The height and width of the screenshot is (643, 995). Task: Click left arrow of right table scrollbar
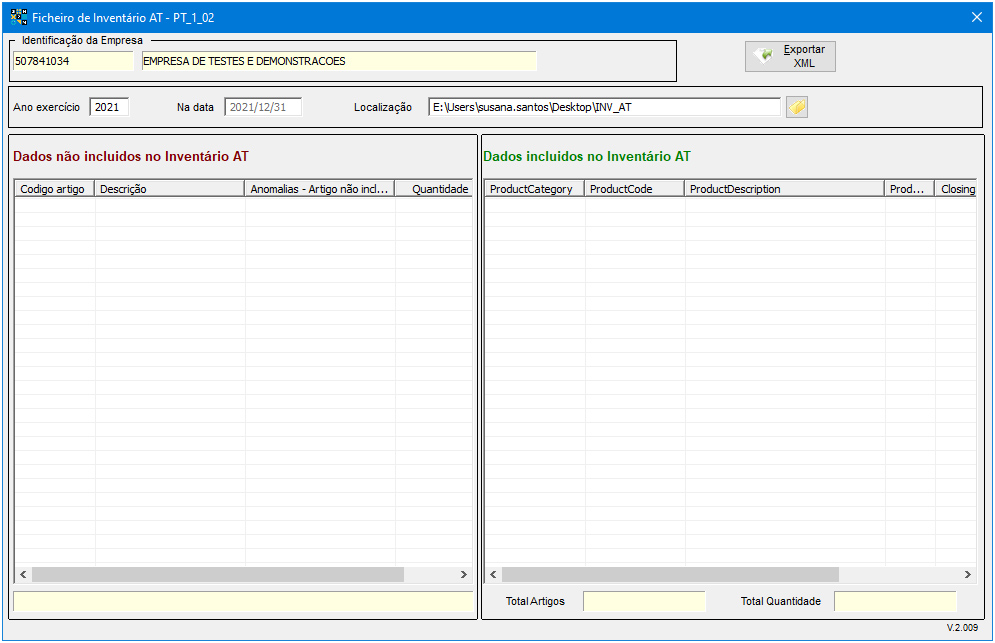click(x=492, y=575)
